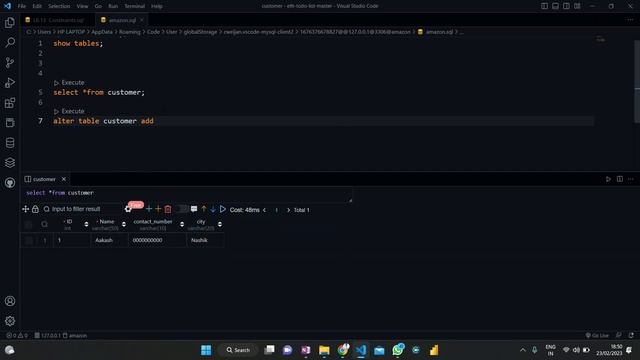This screenshot has height=360, width=640.
Task: Open the result panel run icon at right
Action: 608,179
